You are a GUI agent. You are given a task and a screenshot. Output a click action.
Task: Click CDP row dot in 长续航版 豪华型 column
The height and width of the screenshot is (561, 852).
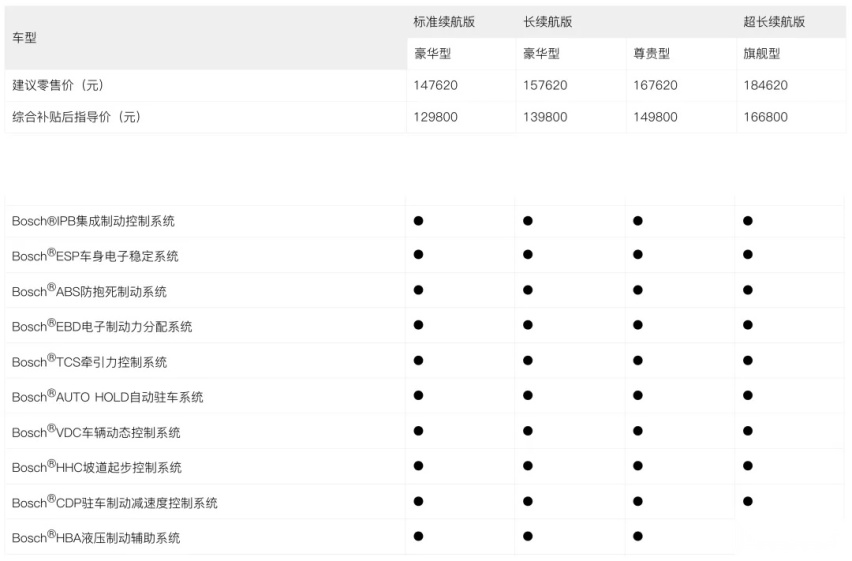pos(528,501)
